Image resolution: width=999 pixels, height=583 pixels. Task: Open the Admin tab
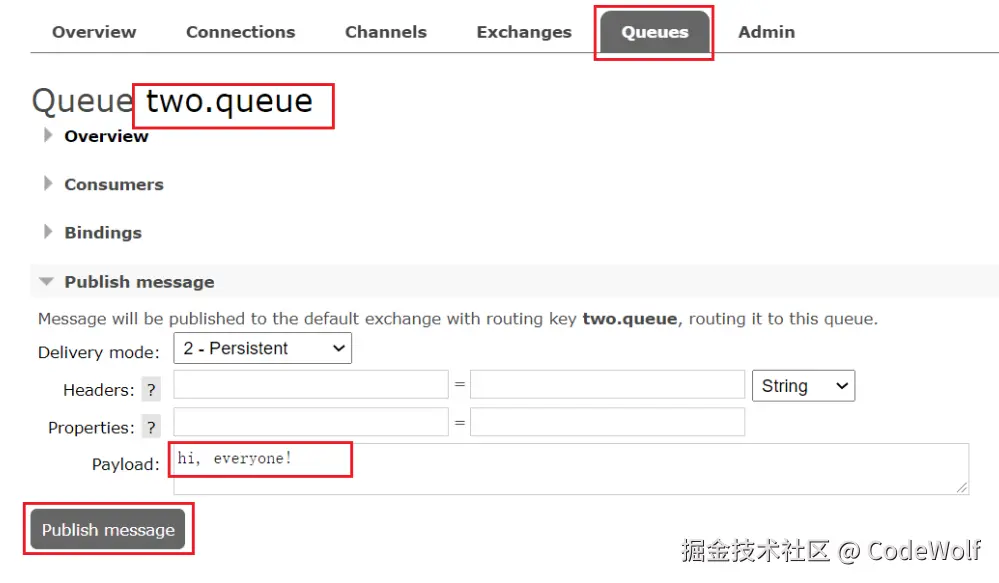766,32
